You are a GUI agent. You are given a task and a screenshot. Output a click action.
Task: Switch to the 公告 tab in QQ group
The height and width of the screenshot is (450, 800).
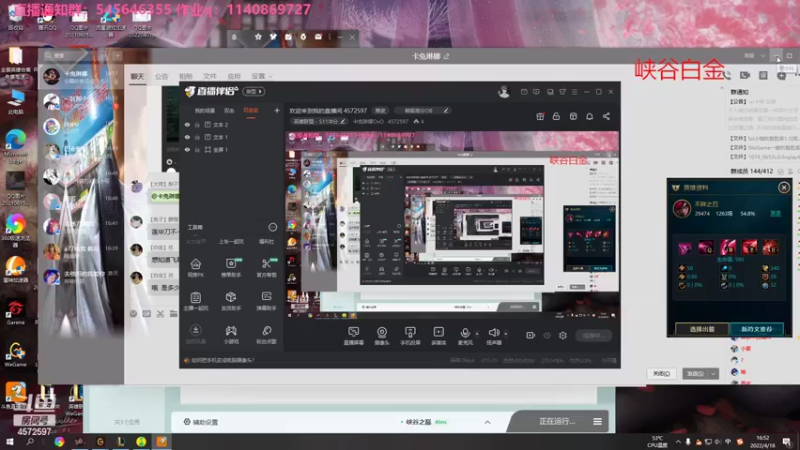161,77
